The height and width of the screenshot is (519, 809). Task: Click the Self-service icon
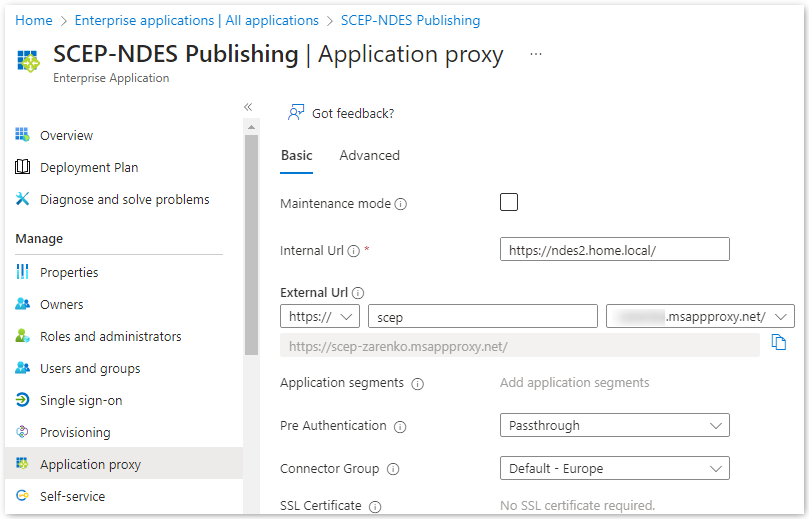[22, 495]
